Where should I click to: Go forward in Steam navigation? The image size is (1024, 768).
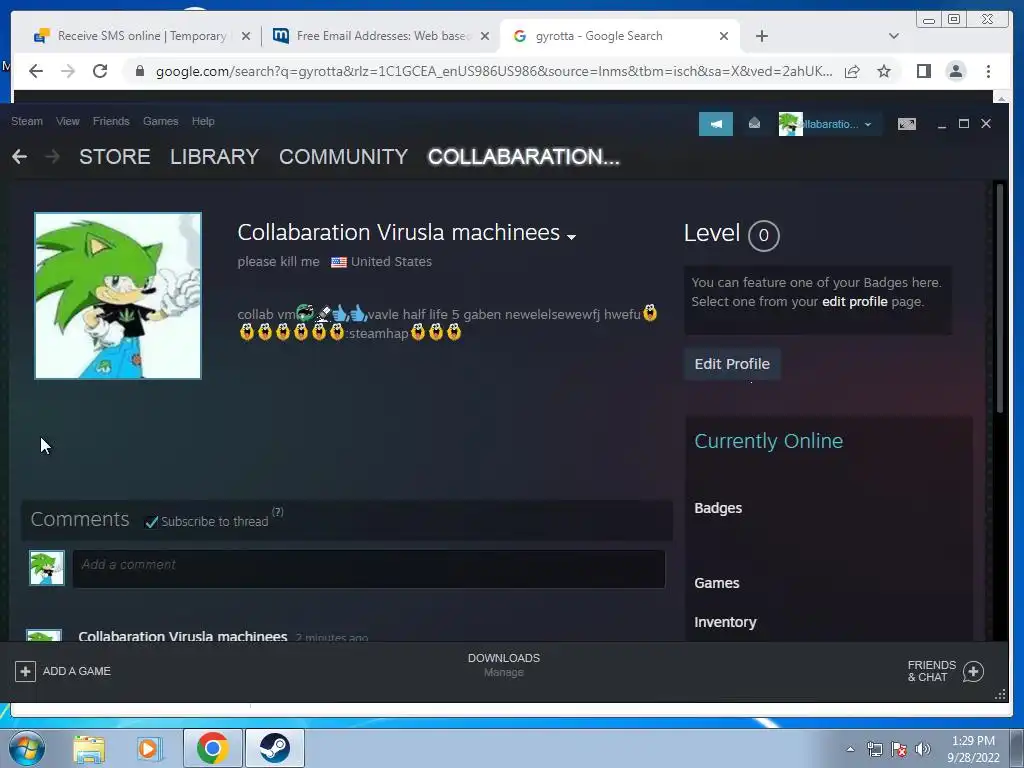[53, 157]
